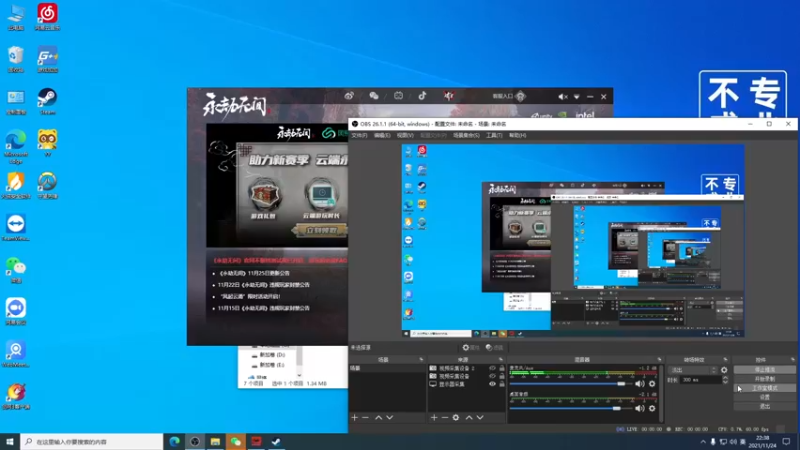Open notification center in system tray
800x450 pixels.
(x=786, y=442)
